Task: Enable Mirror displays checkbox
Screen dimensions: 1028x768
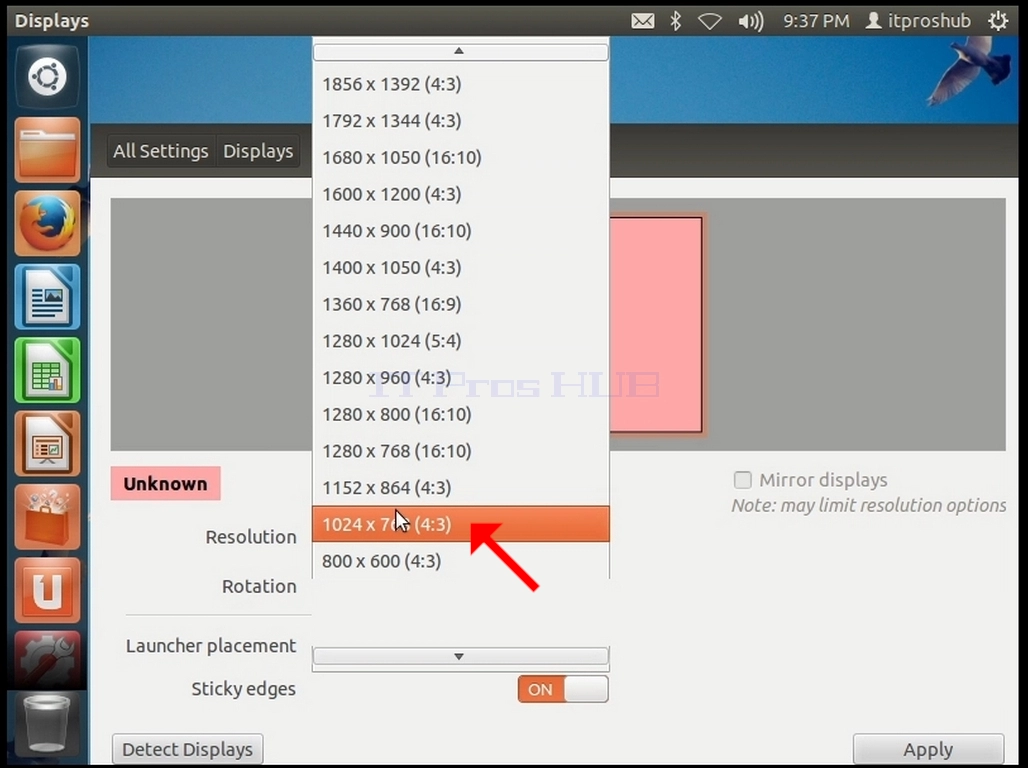Action: coord(743,480)
